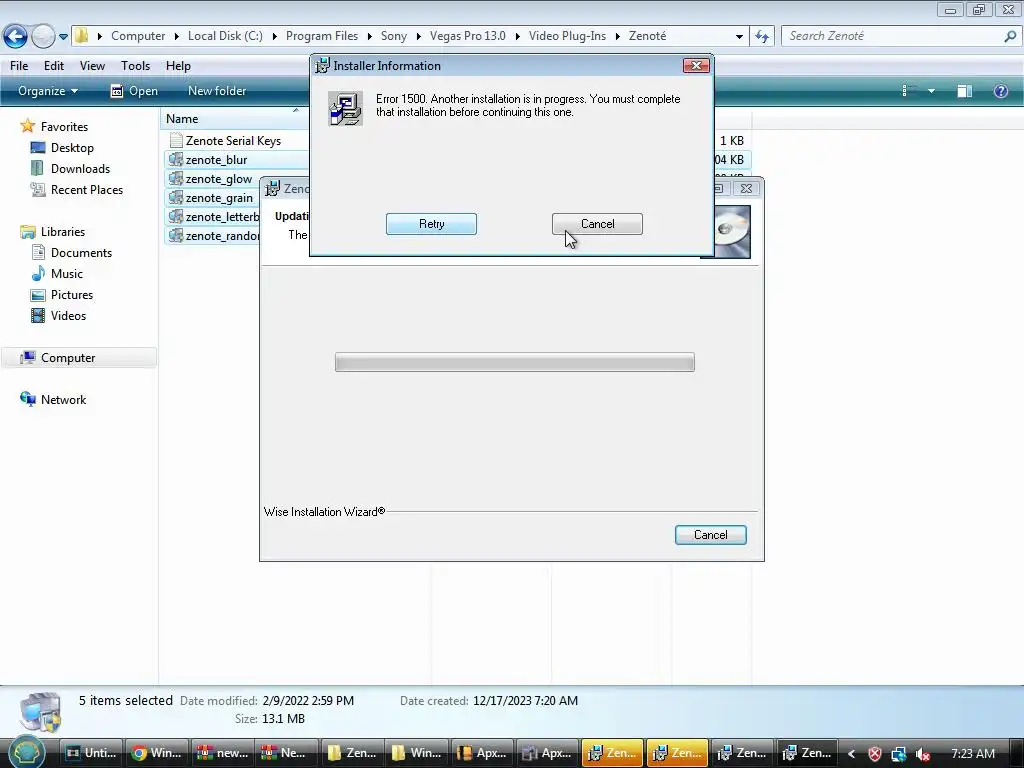Switch to the Unti... taskbar window
Image resolution: width=1024 pixels, height=768 pixels.
[91, 753]
